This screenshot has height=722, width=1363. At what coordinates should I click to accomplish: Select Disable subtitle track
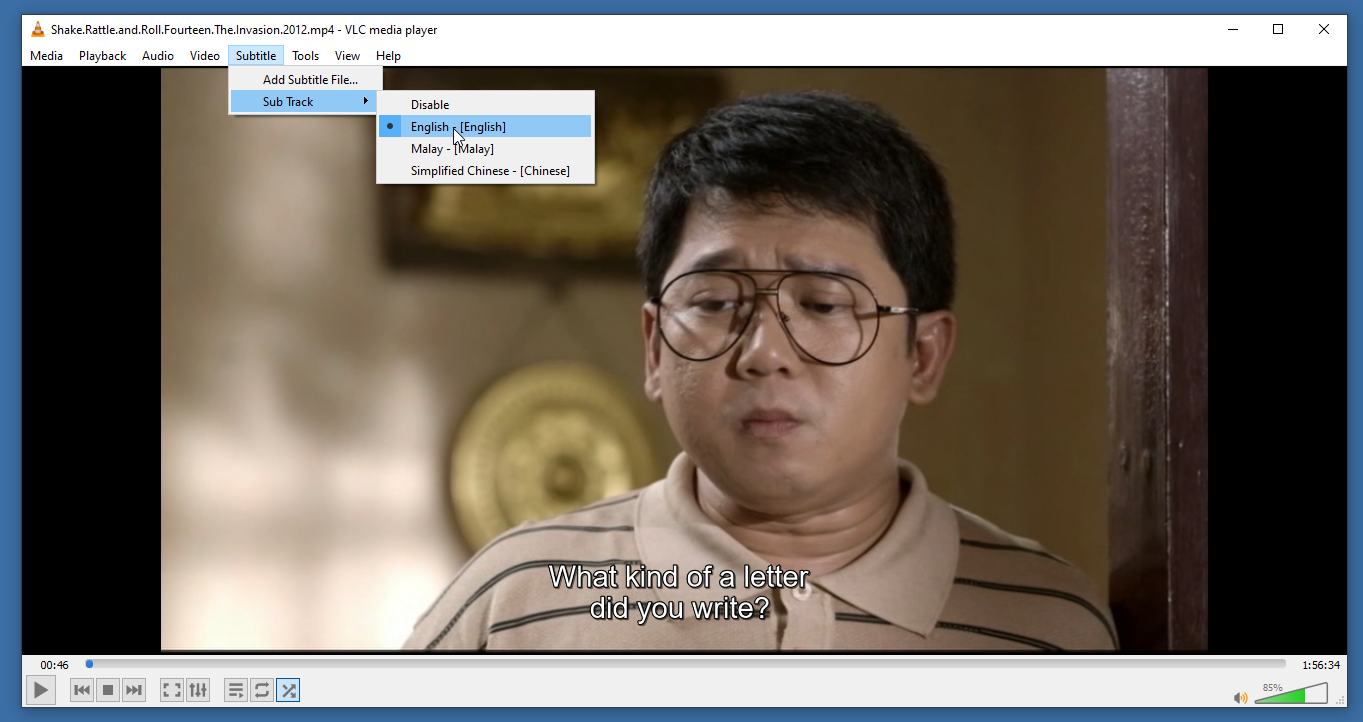click(x=485, y=105)
